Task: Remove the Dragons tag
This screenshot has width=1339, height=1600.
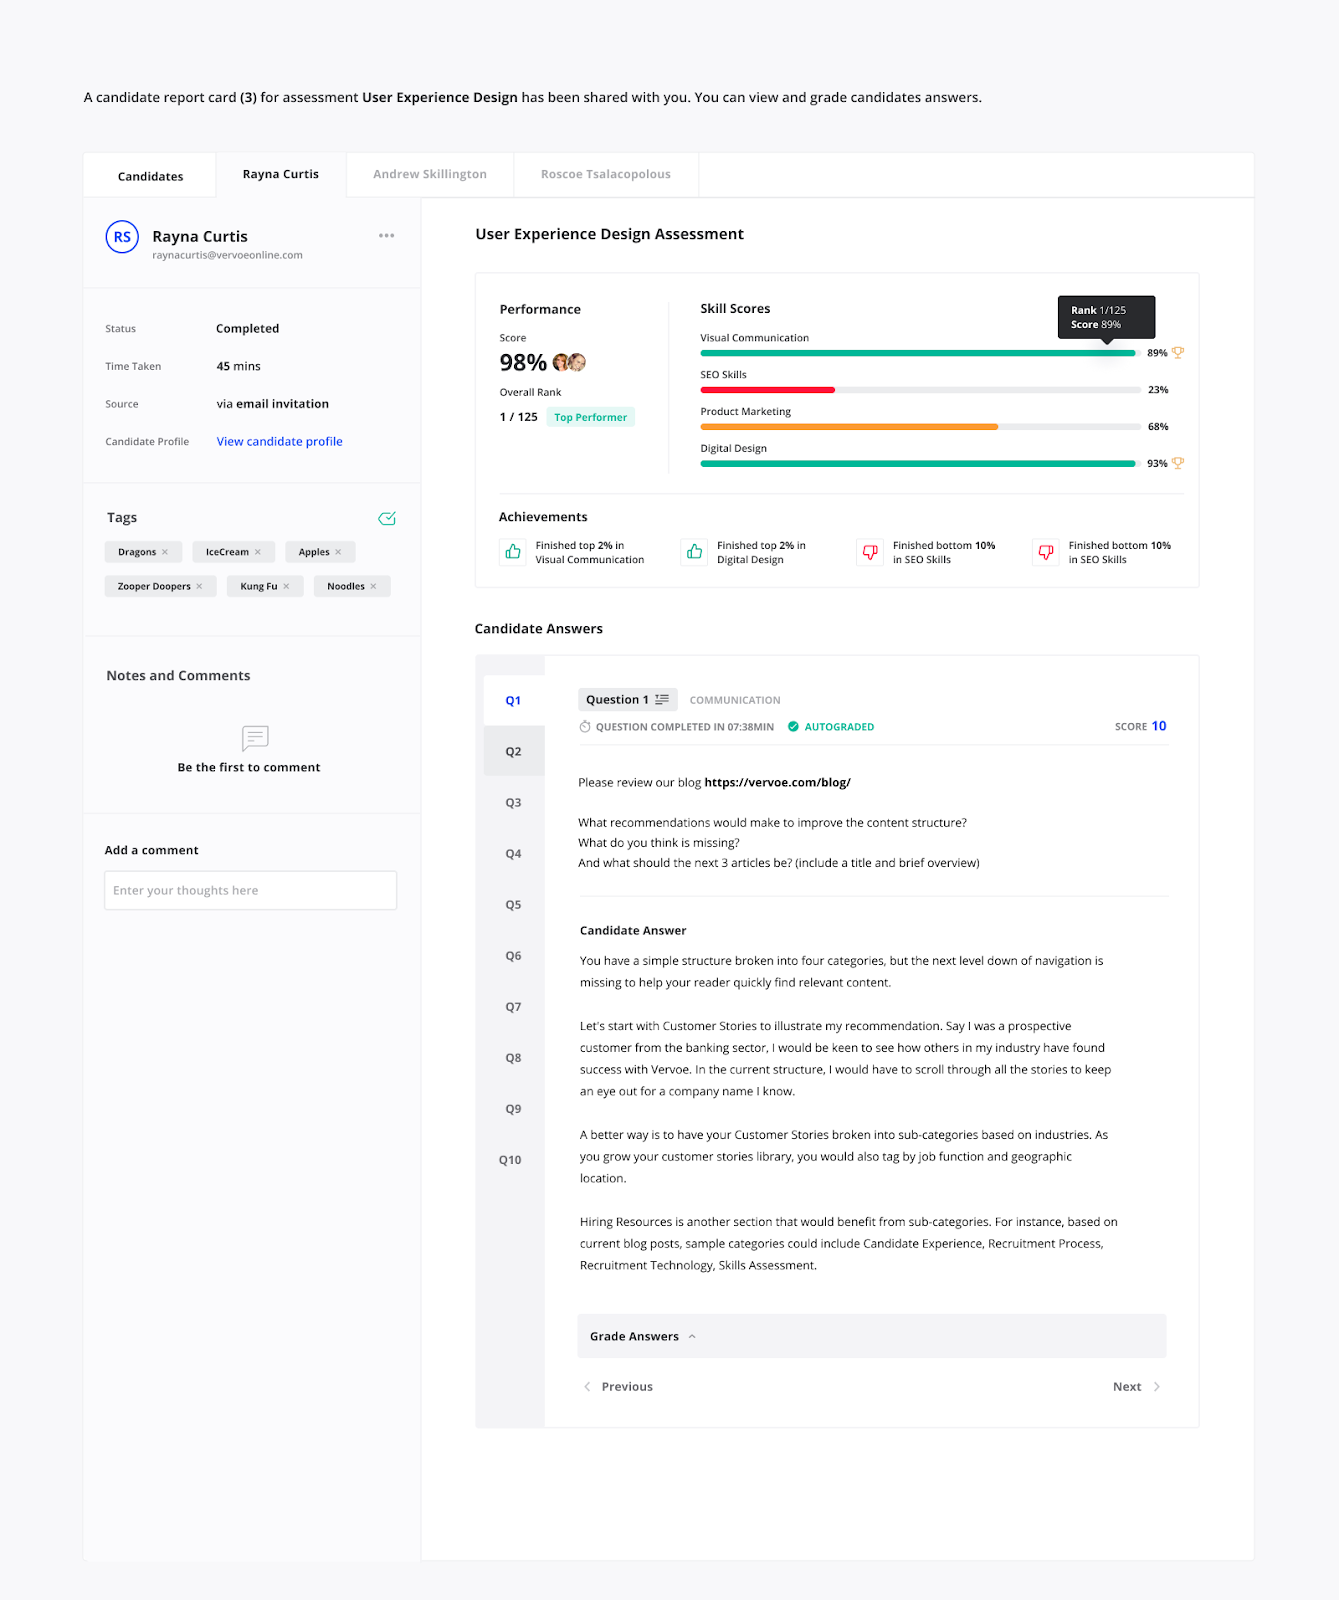Action: pyautogui.click(x=165, y=552)
